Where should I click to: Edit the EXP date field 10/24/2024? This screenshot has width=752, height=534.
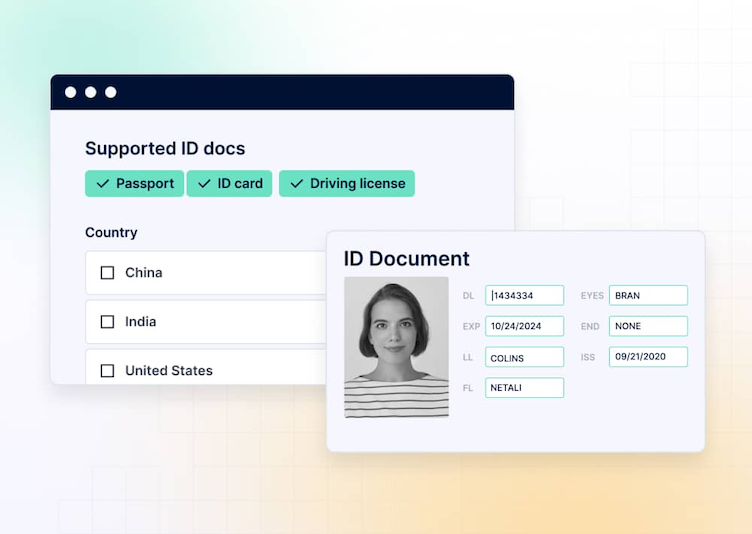(x=525, y=326)
